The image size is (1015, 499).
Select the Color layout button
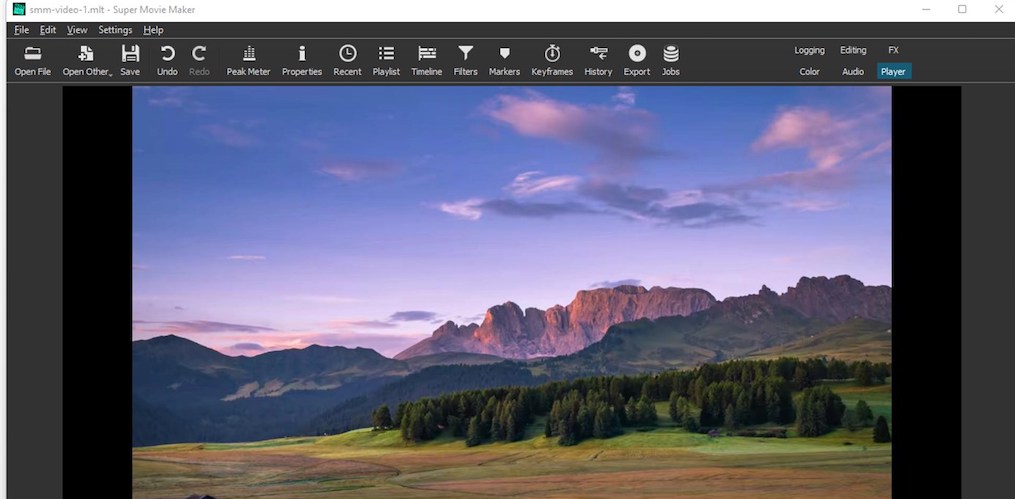click(x=809, y=72)
